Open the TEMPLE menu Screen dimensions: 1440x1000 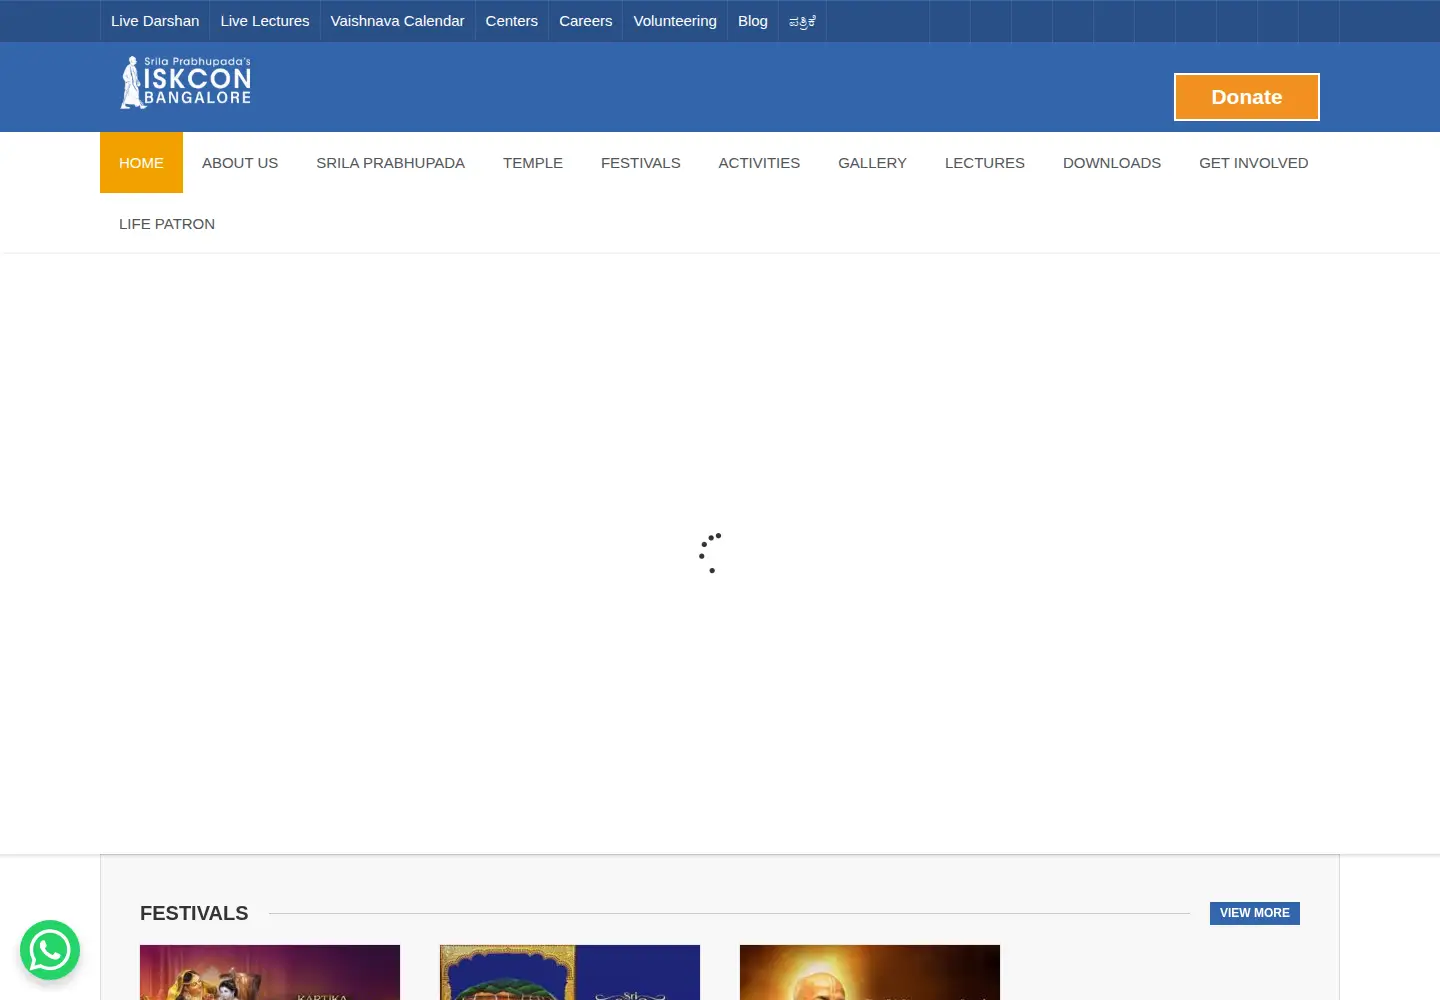[x=533, y=163]
